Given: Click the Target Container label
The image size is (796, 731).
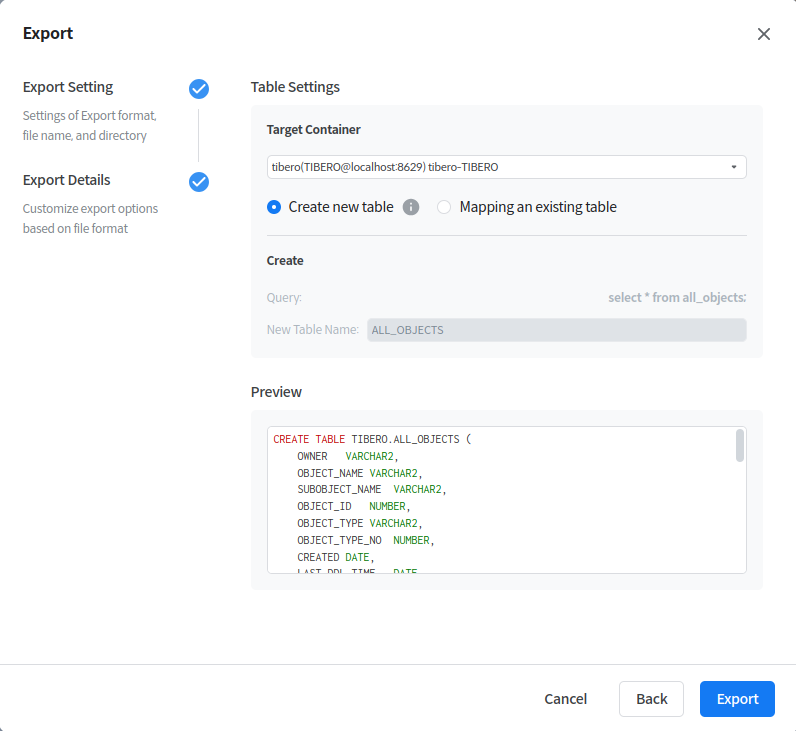Looking at the screenshot, I should (x=314, y=130).
